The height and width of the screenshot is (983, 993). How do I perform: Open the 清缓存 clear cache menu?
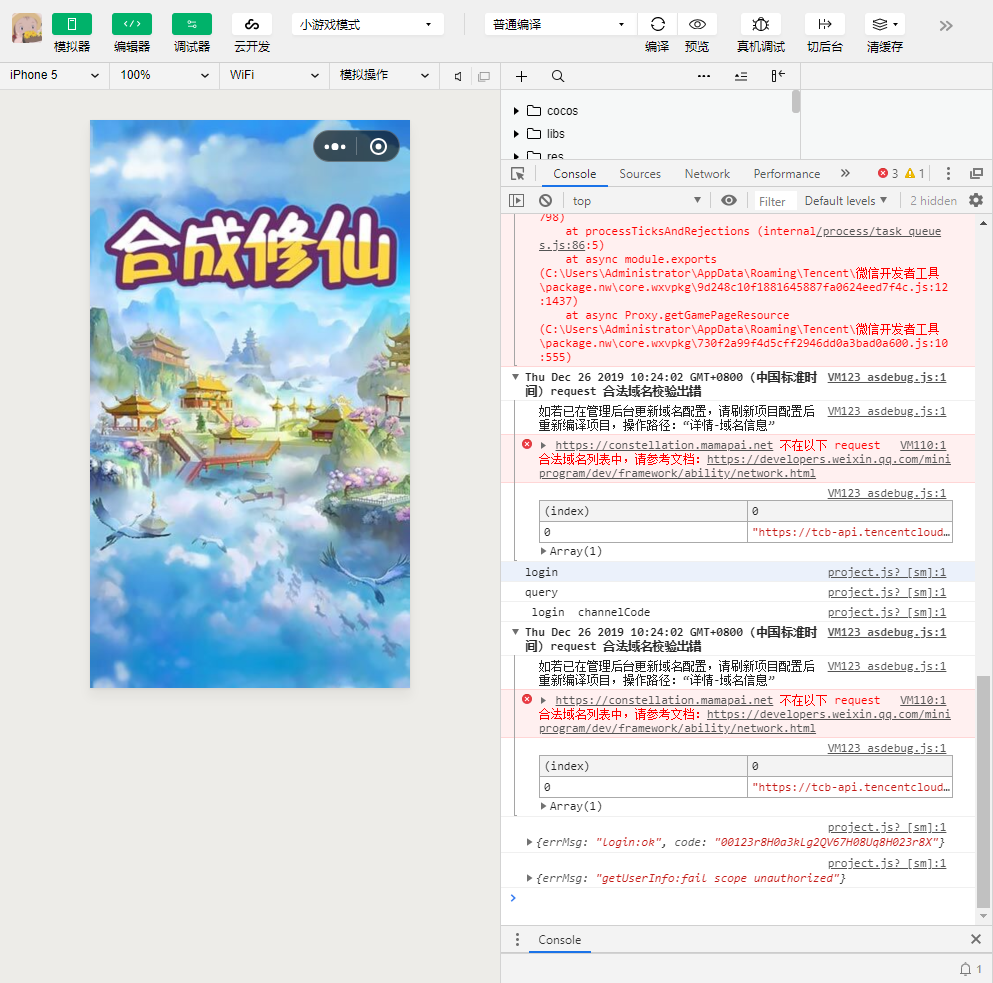click(885, 24)
